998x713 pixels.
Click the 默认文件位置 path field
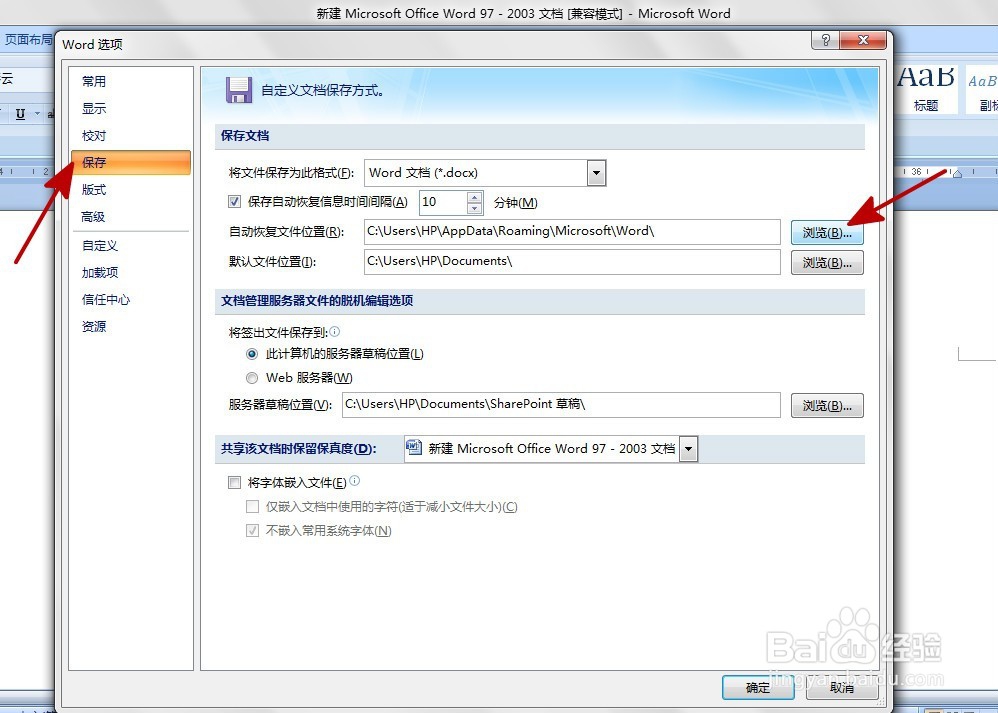[572, 262]
